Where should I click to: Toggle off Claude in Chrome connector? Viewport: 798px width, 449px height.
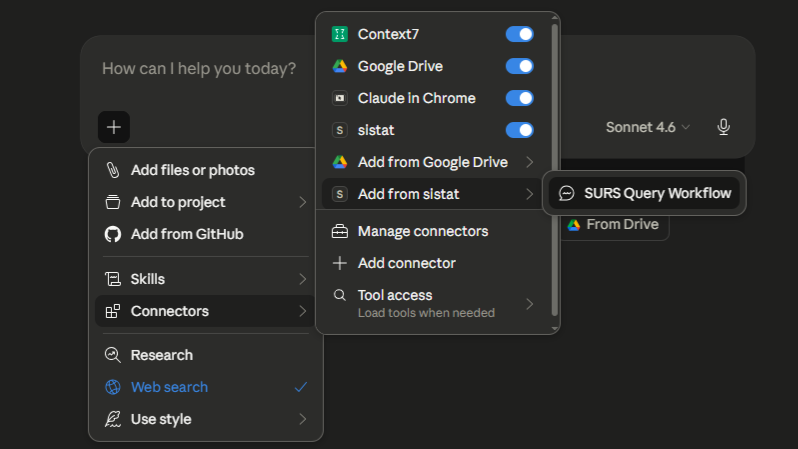520,98
